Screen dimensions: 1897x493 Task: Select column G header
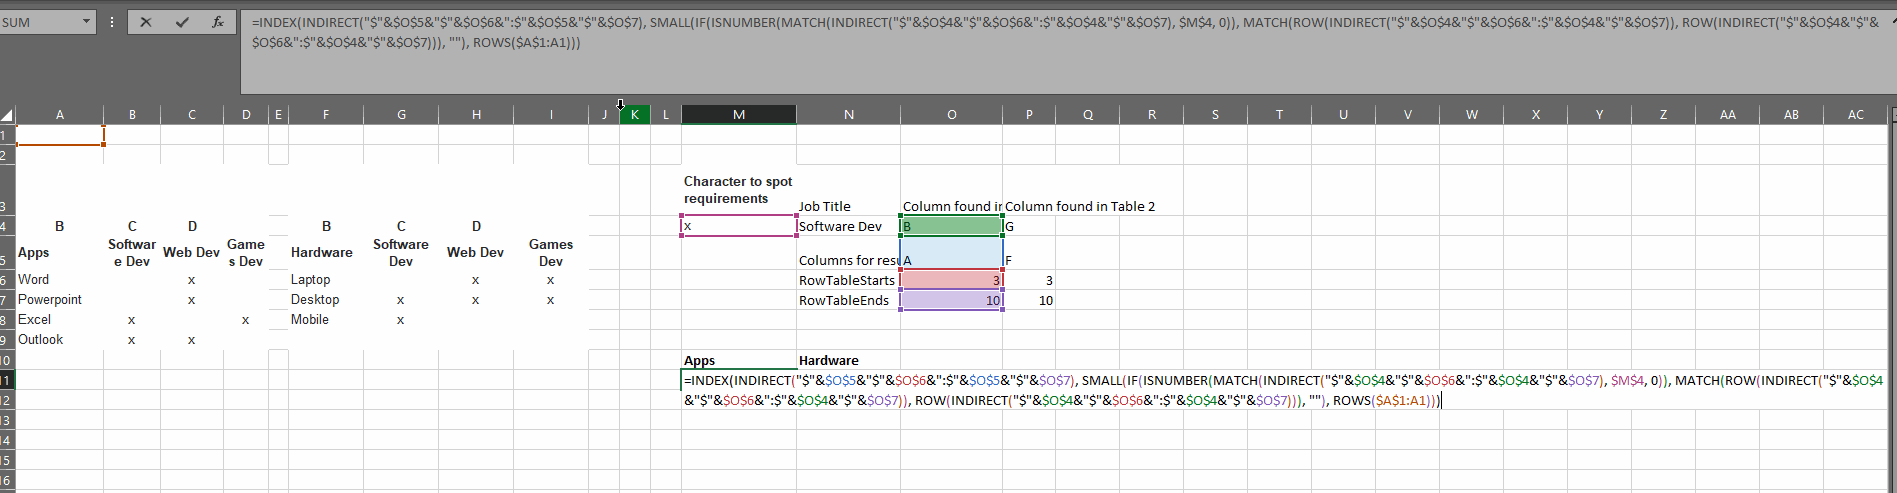coord(401,115)
